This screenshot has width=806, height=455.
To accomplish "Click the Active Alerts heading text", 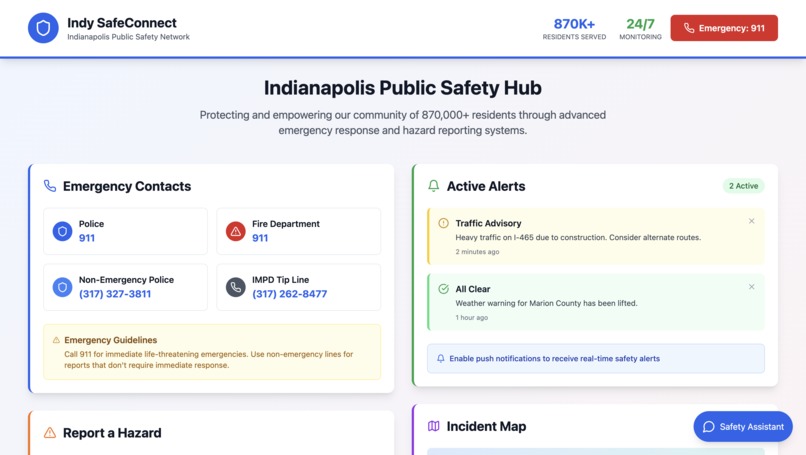I will coord(486,186).
